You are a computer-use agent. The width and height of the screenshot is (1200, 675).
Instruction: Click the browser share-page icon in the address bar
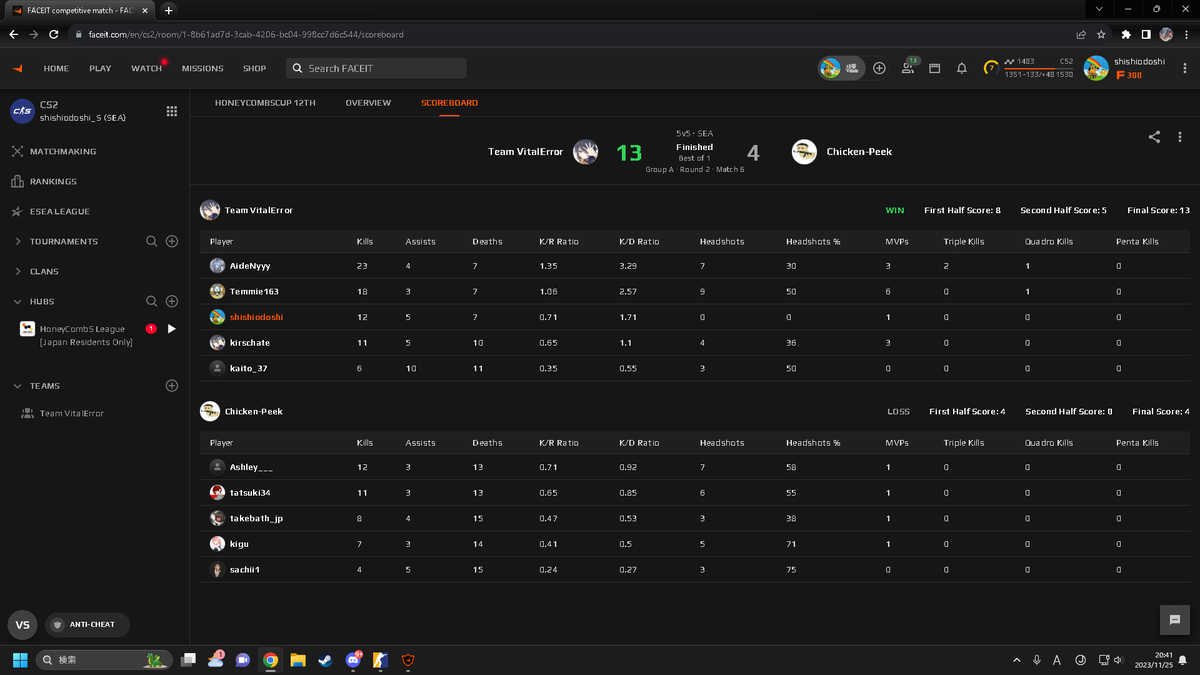(1081, 34)
